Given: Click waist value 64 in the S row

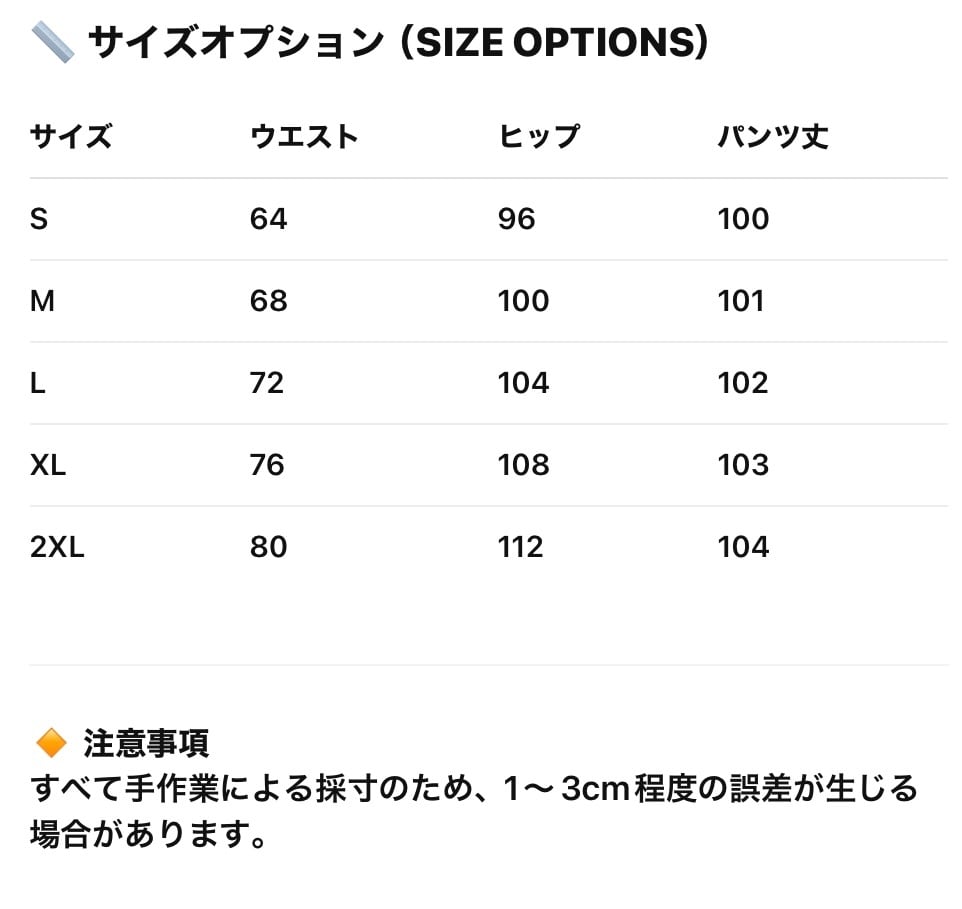Looking at the screenshot, I should coord(268,219).
